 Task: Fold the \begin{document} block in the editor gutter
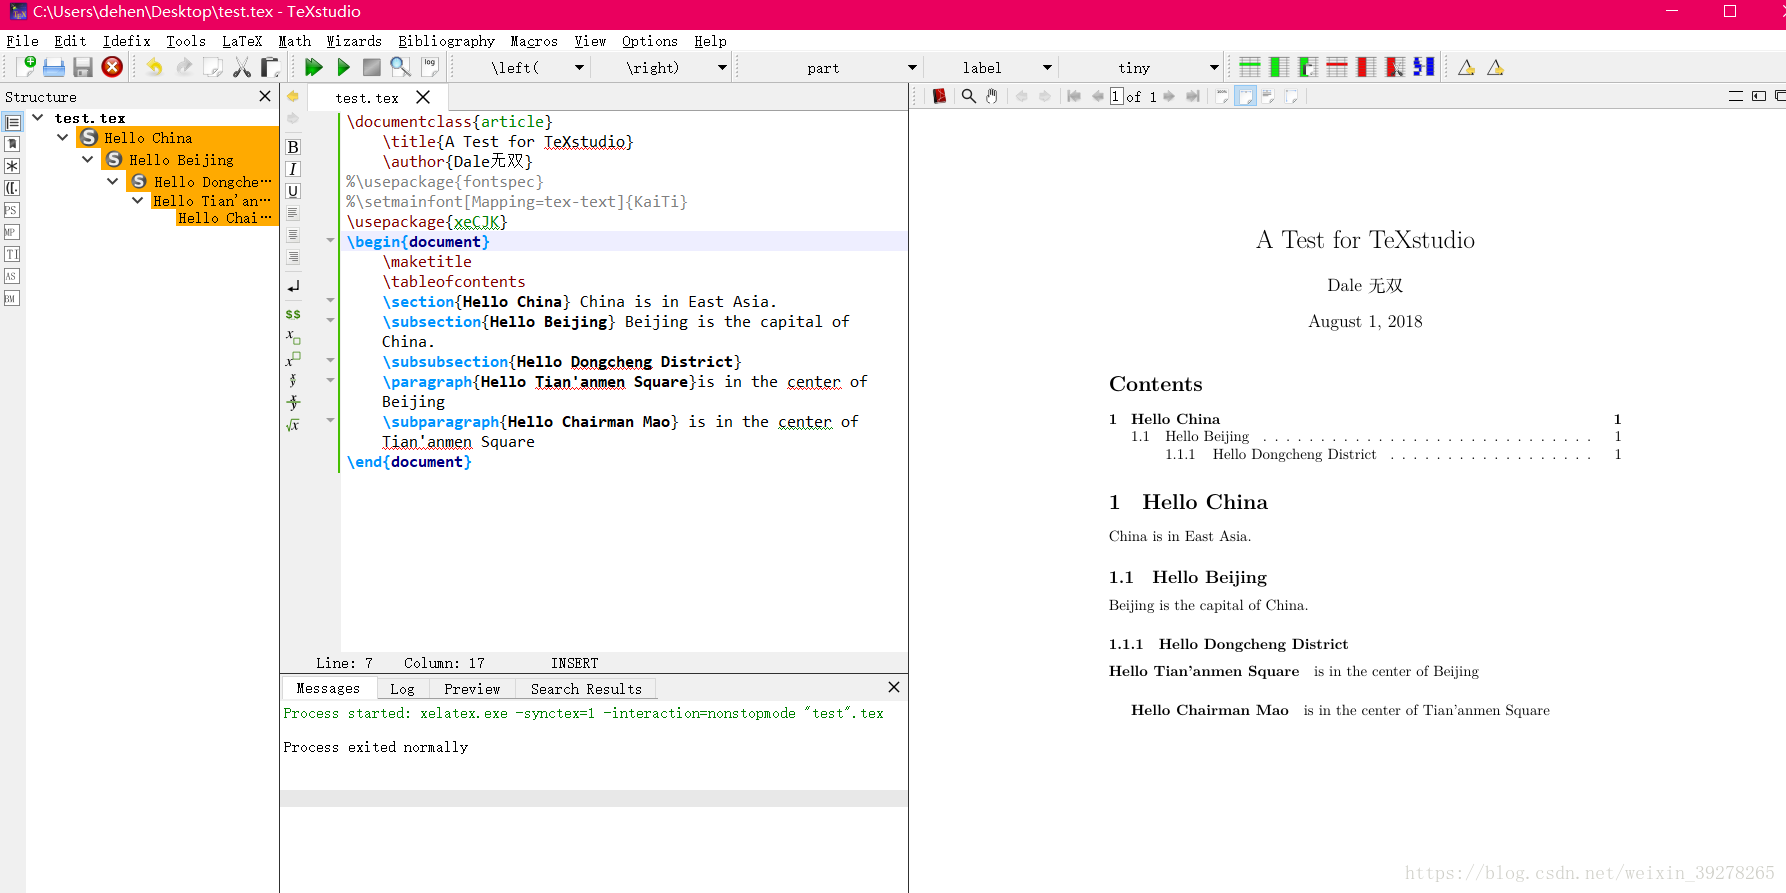click(330, 240)
